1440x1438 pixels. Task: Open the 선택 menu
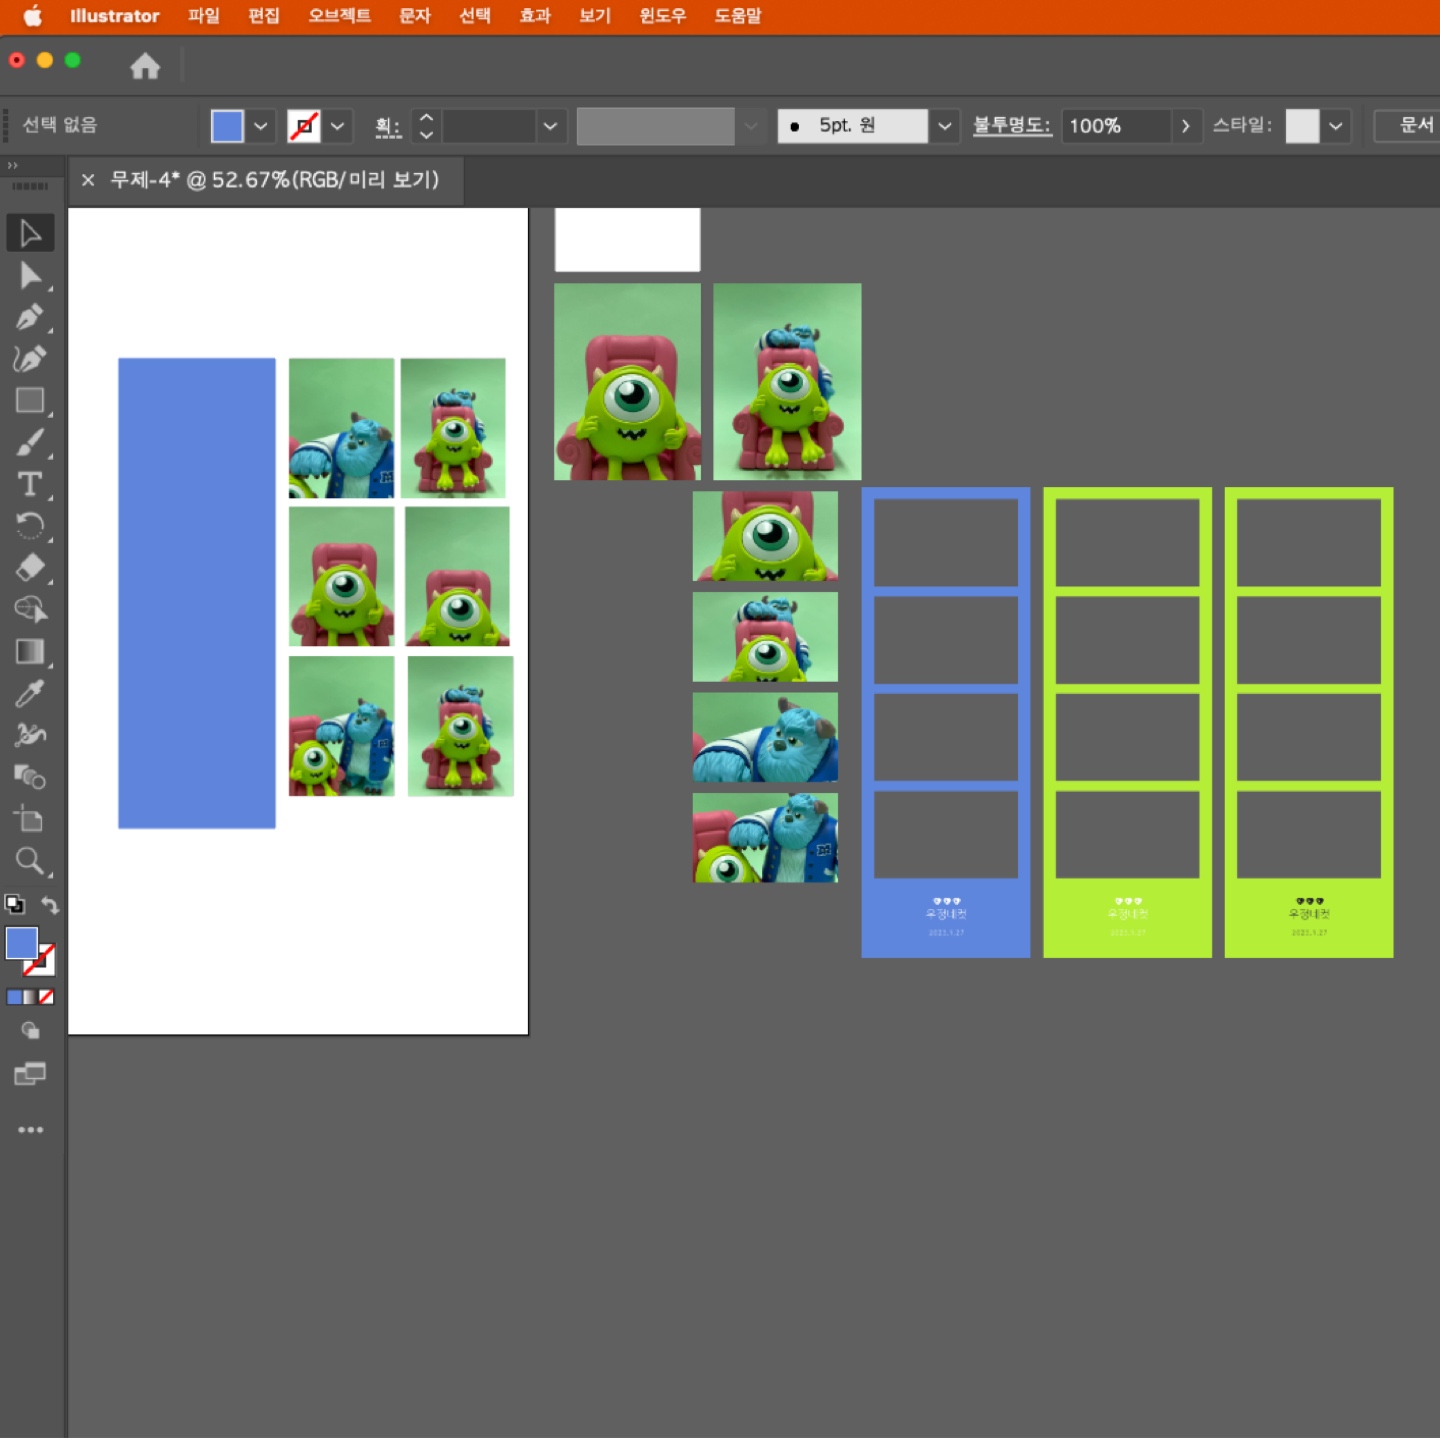[475, 16]
